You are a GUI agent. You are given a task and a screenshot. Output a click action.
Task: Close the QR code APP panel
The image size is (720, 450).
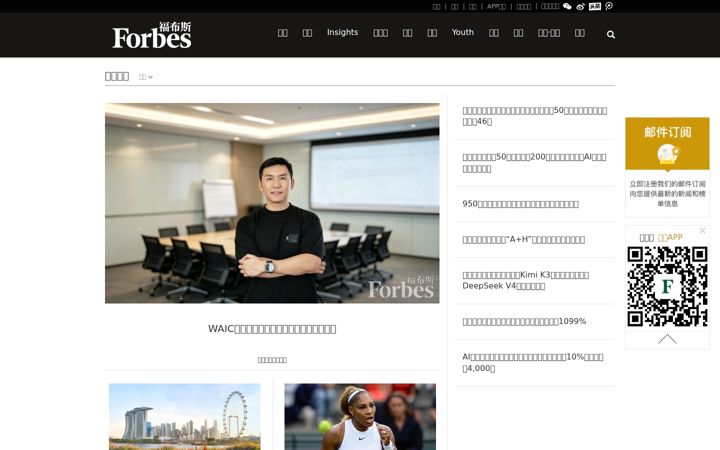click(702, 231)
